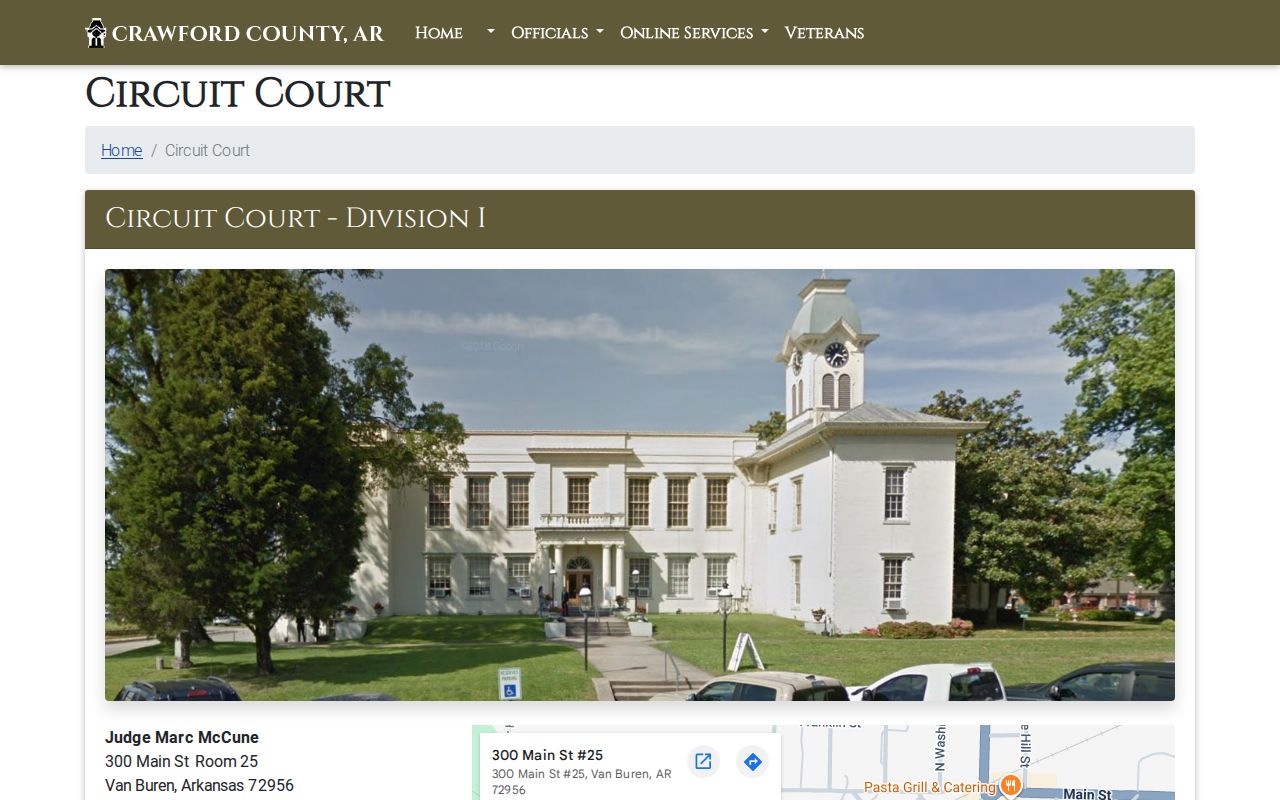Open the Veterans page
Screen dimensions: 1280x800
pos(824,33)
